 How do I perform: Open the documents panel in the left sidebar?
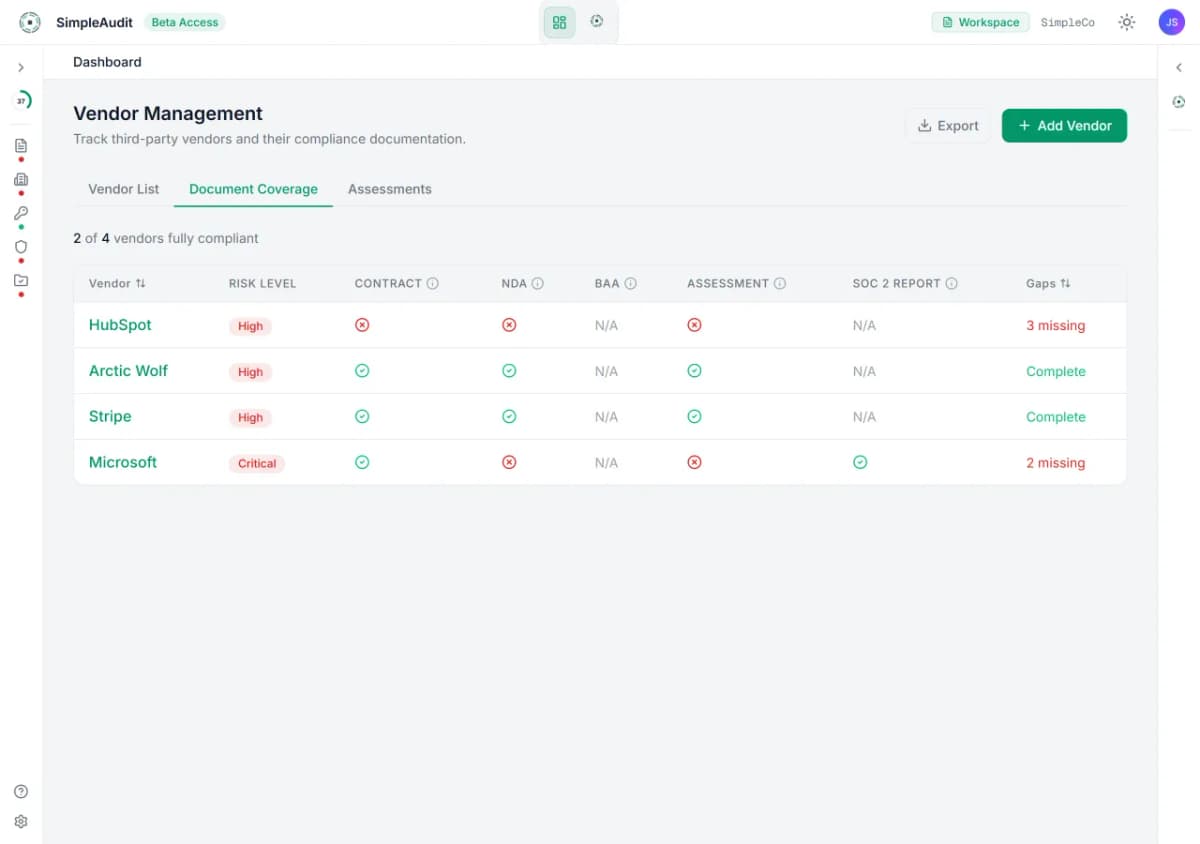pos(21,144)
